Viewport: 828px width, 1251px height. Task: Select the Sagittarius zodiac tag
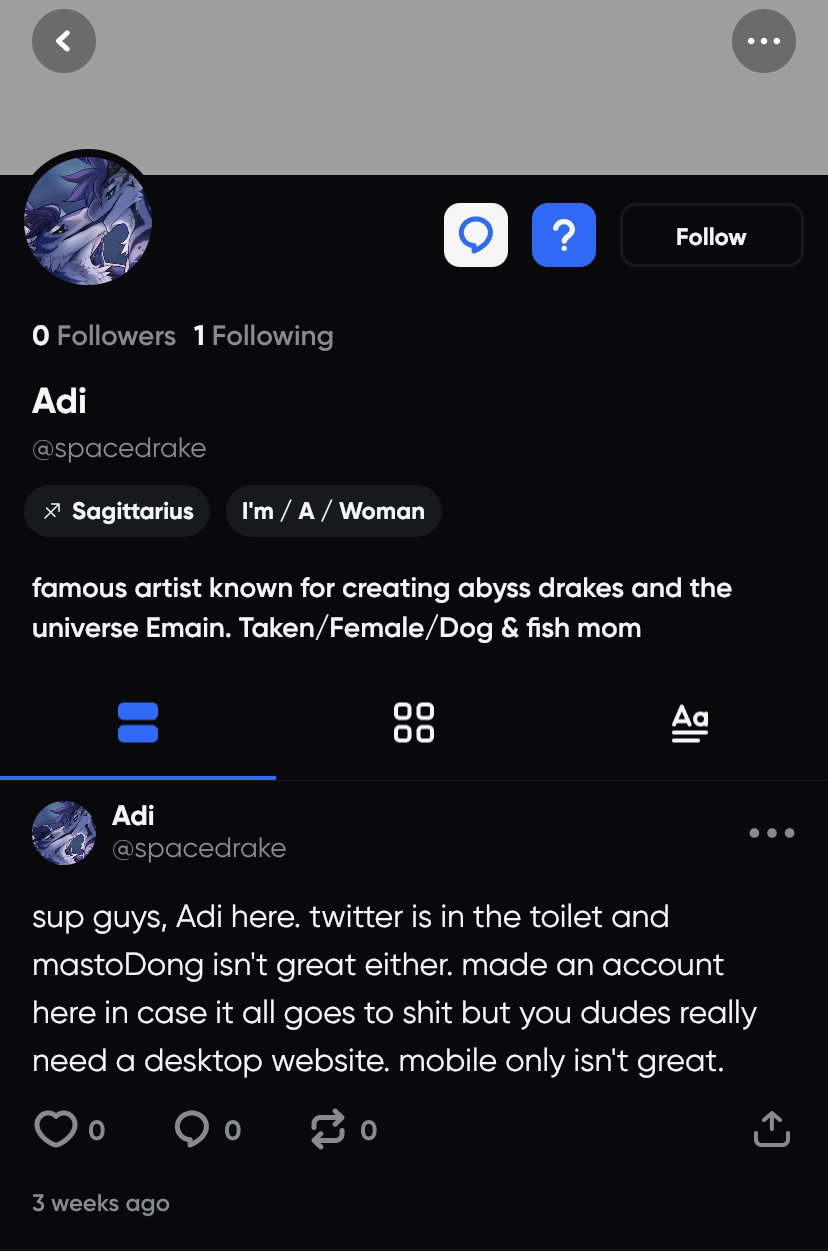[x=117, y=511]
